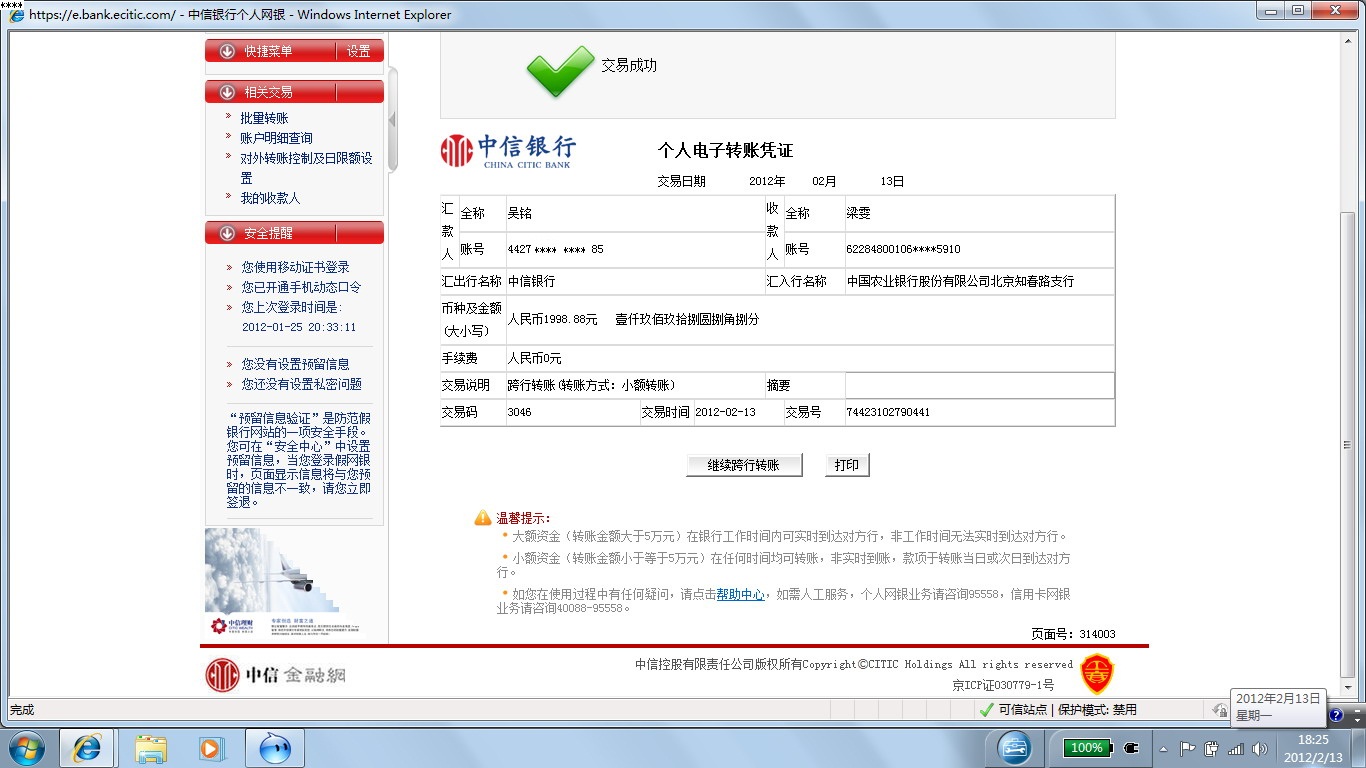Click the 中信金融网 footer logo
The image size is (1366, 768).
pos(276,675)
